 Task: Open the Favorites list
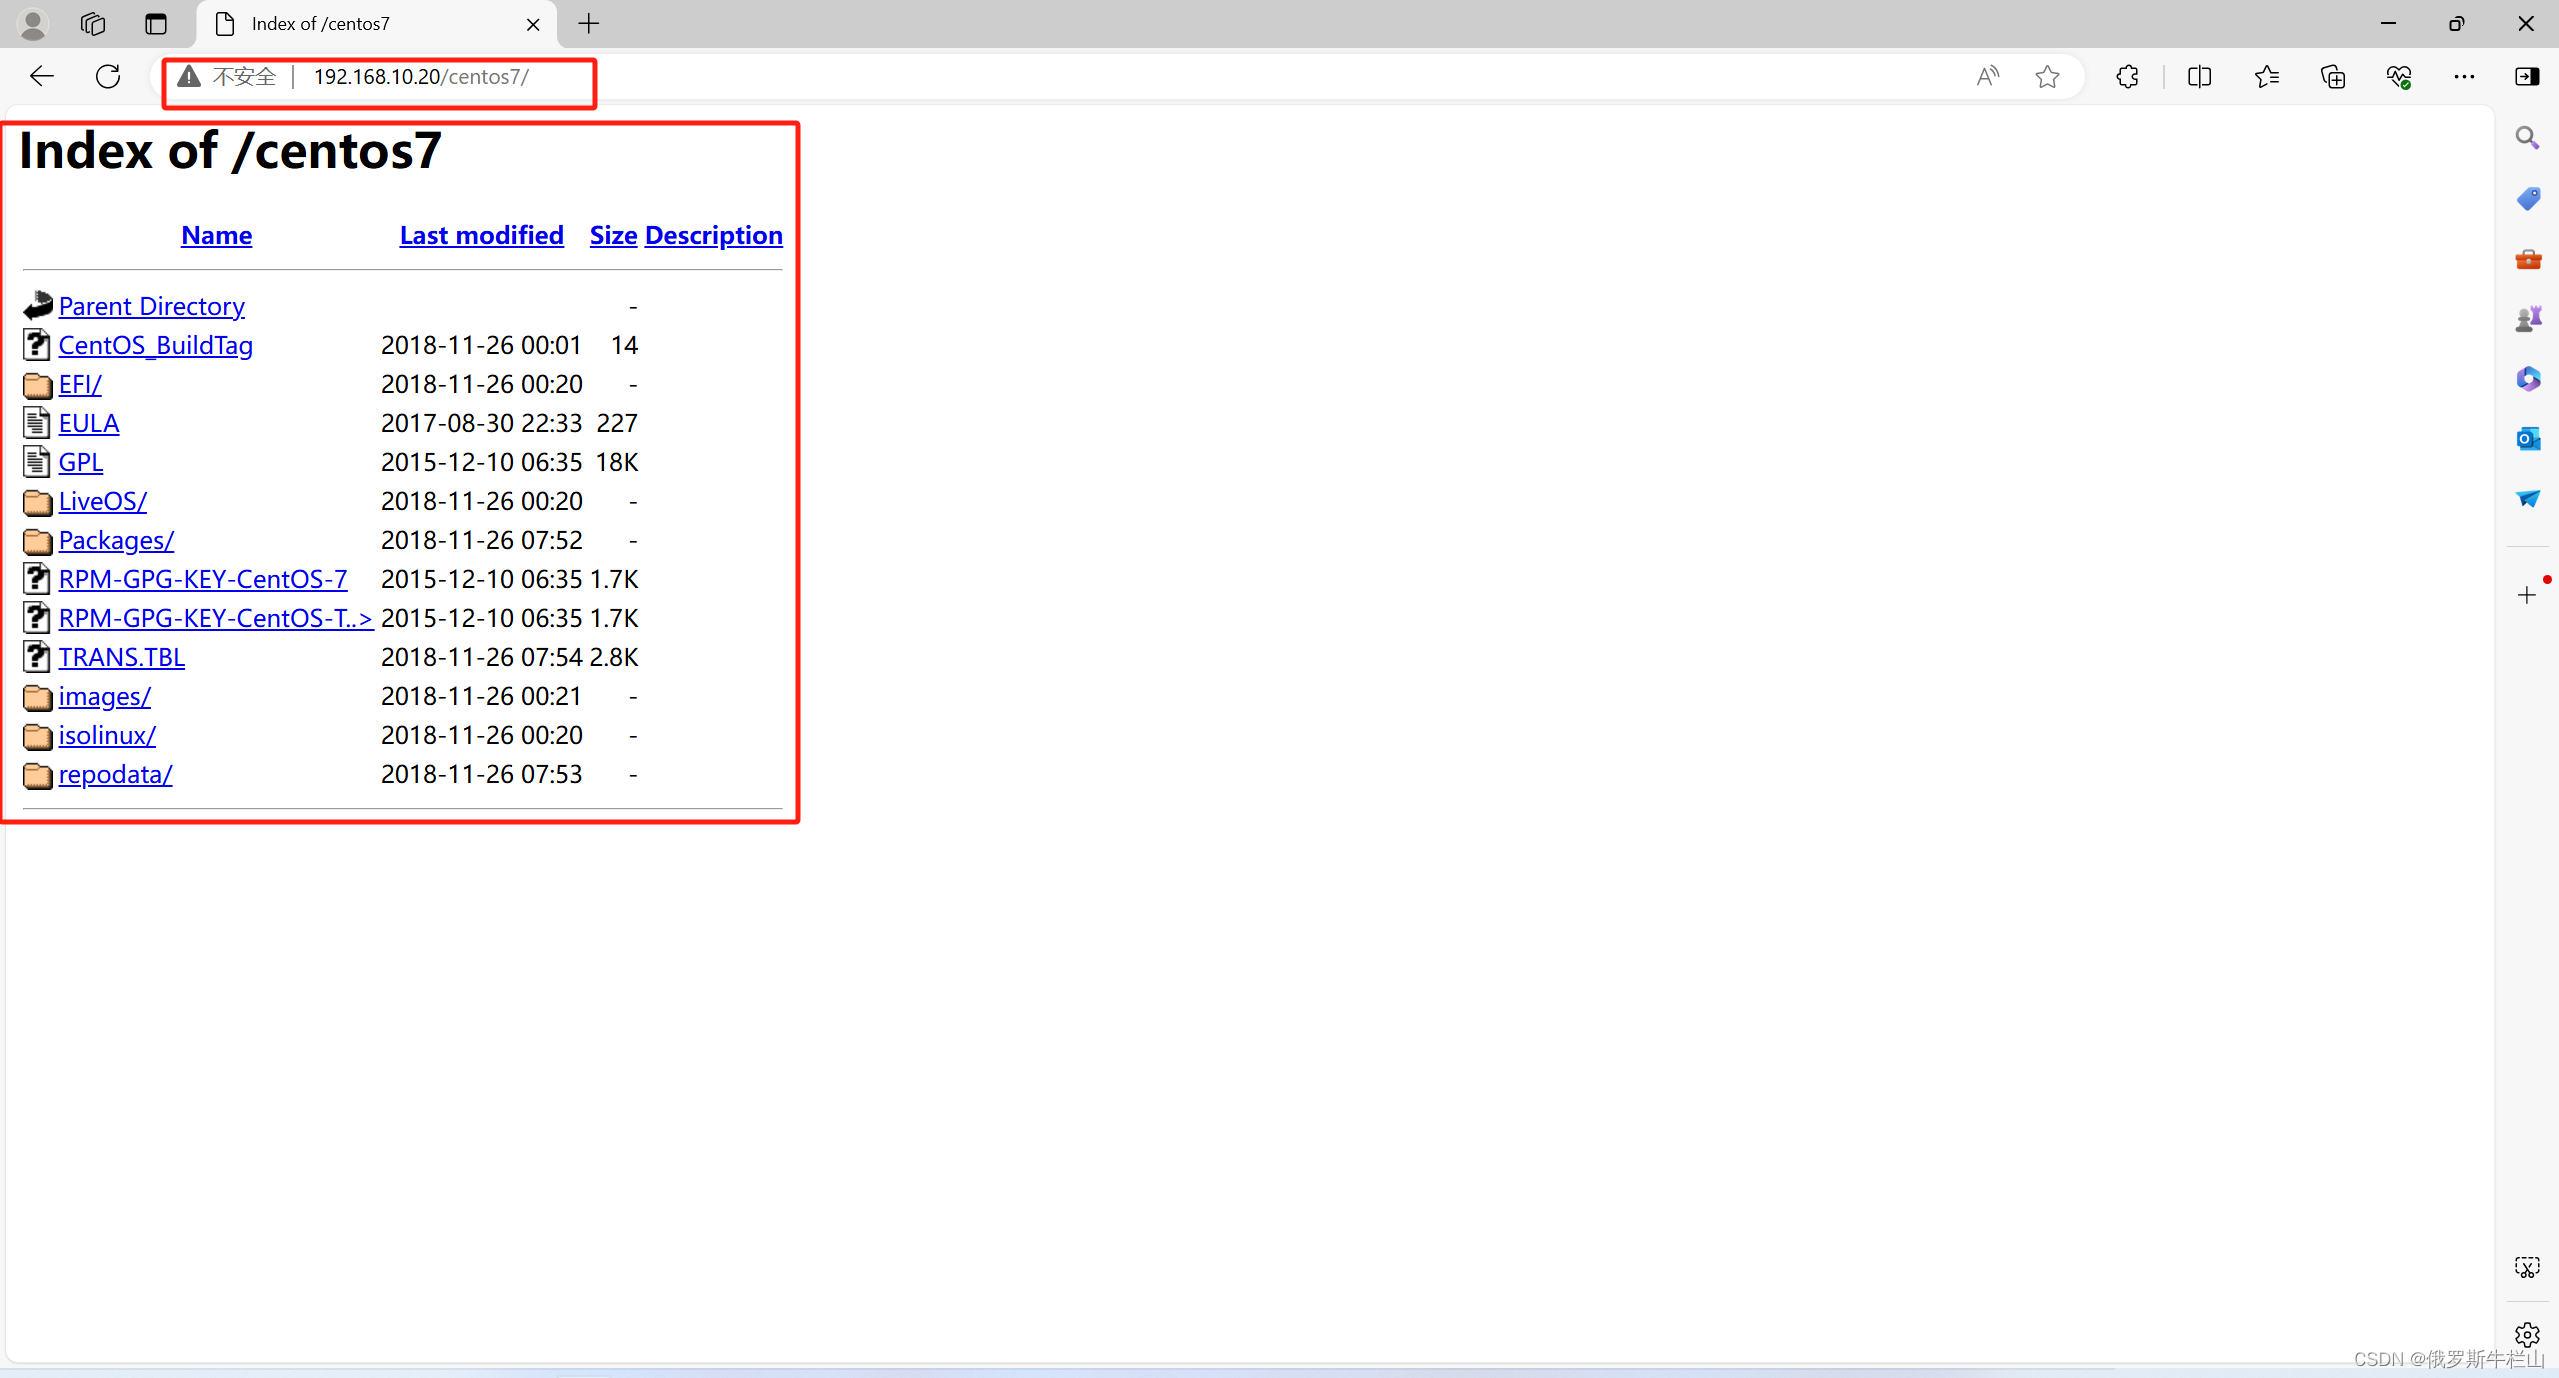click(2266, 76)
